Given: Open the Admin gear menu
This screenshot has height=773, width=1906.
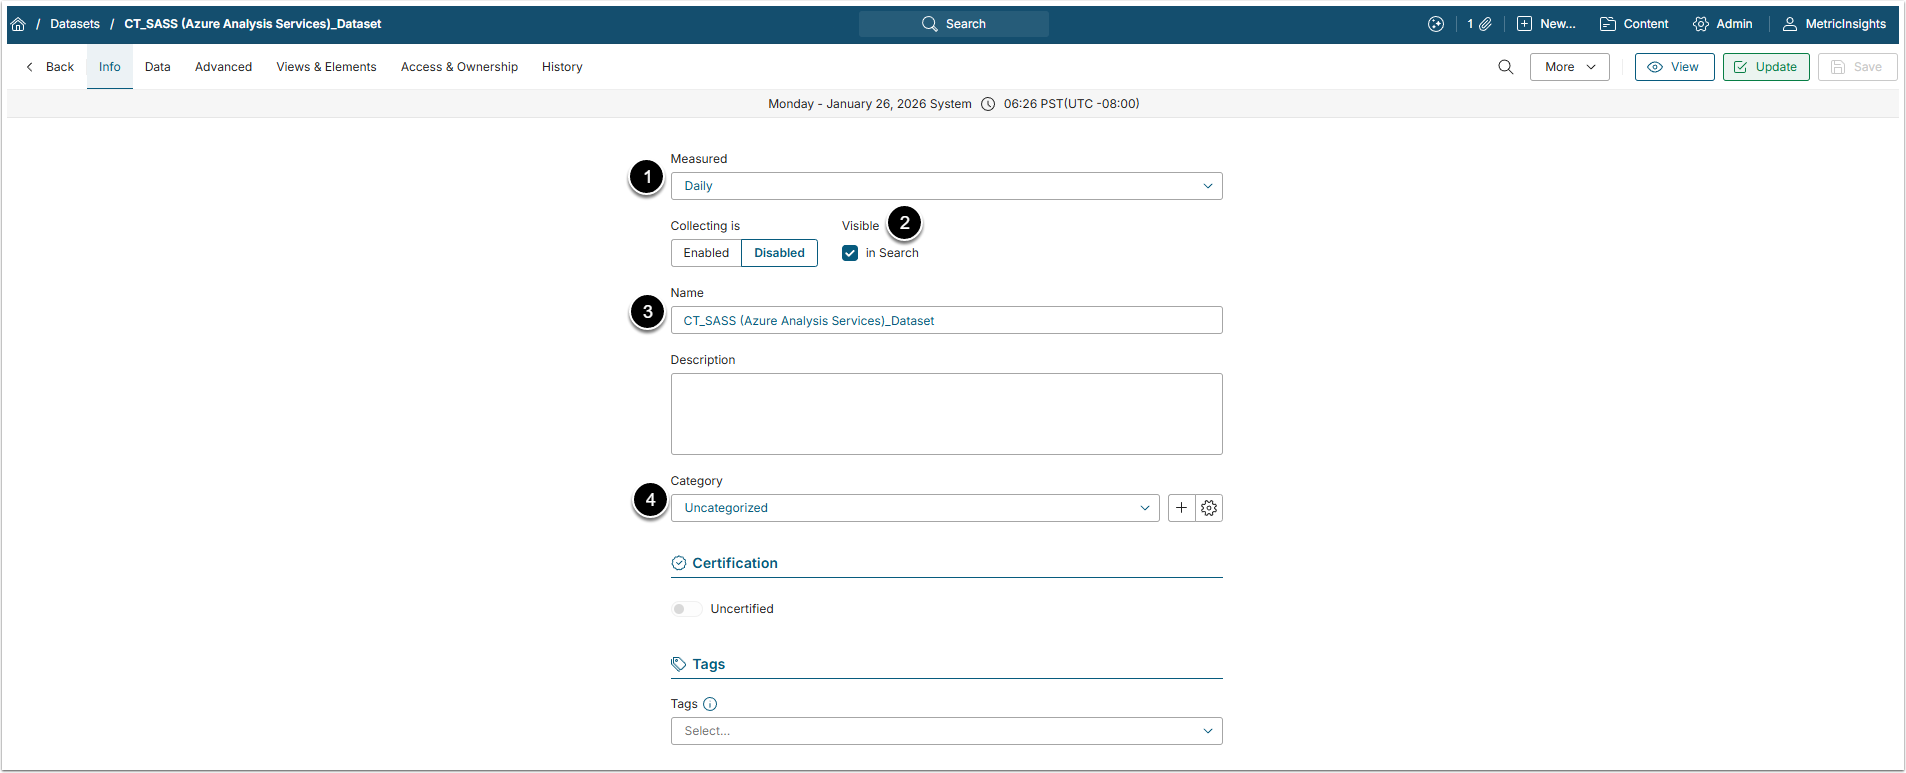Looking at the screenshot, I should 1722,24.
